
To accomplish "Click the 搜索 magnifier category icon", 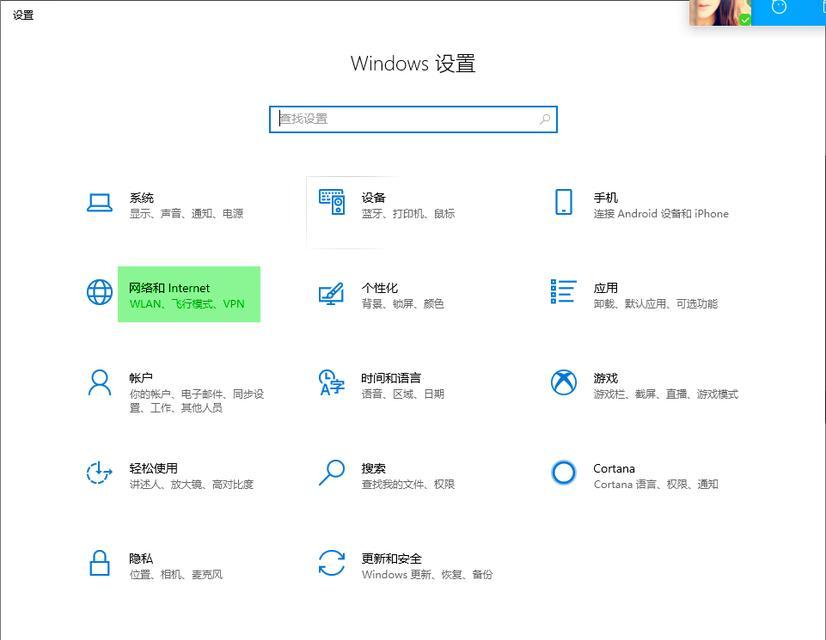I will pyautogui.click(x=332, y=472).
